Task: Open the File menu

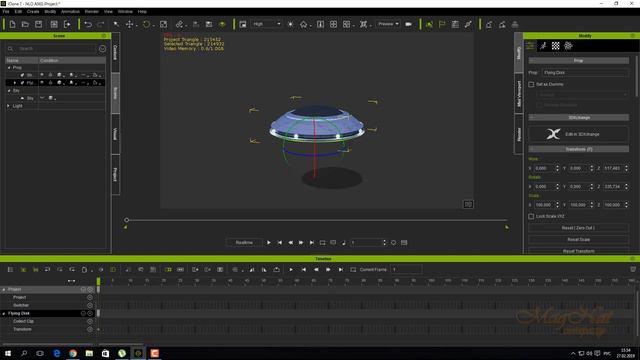Action: pyautogui.click(x=6, y=12)
